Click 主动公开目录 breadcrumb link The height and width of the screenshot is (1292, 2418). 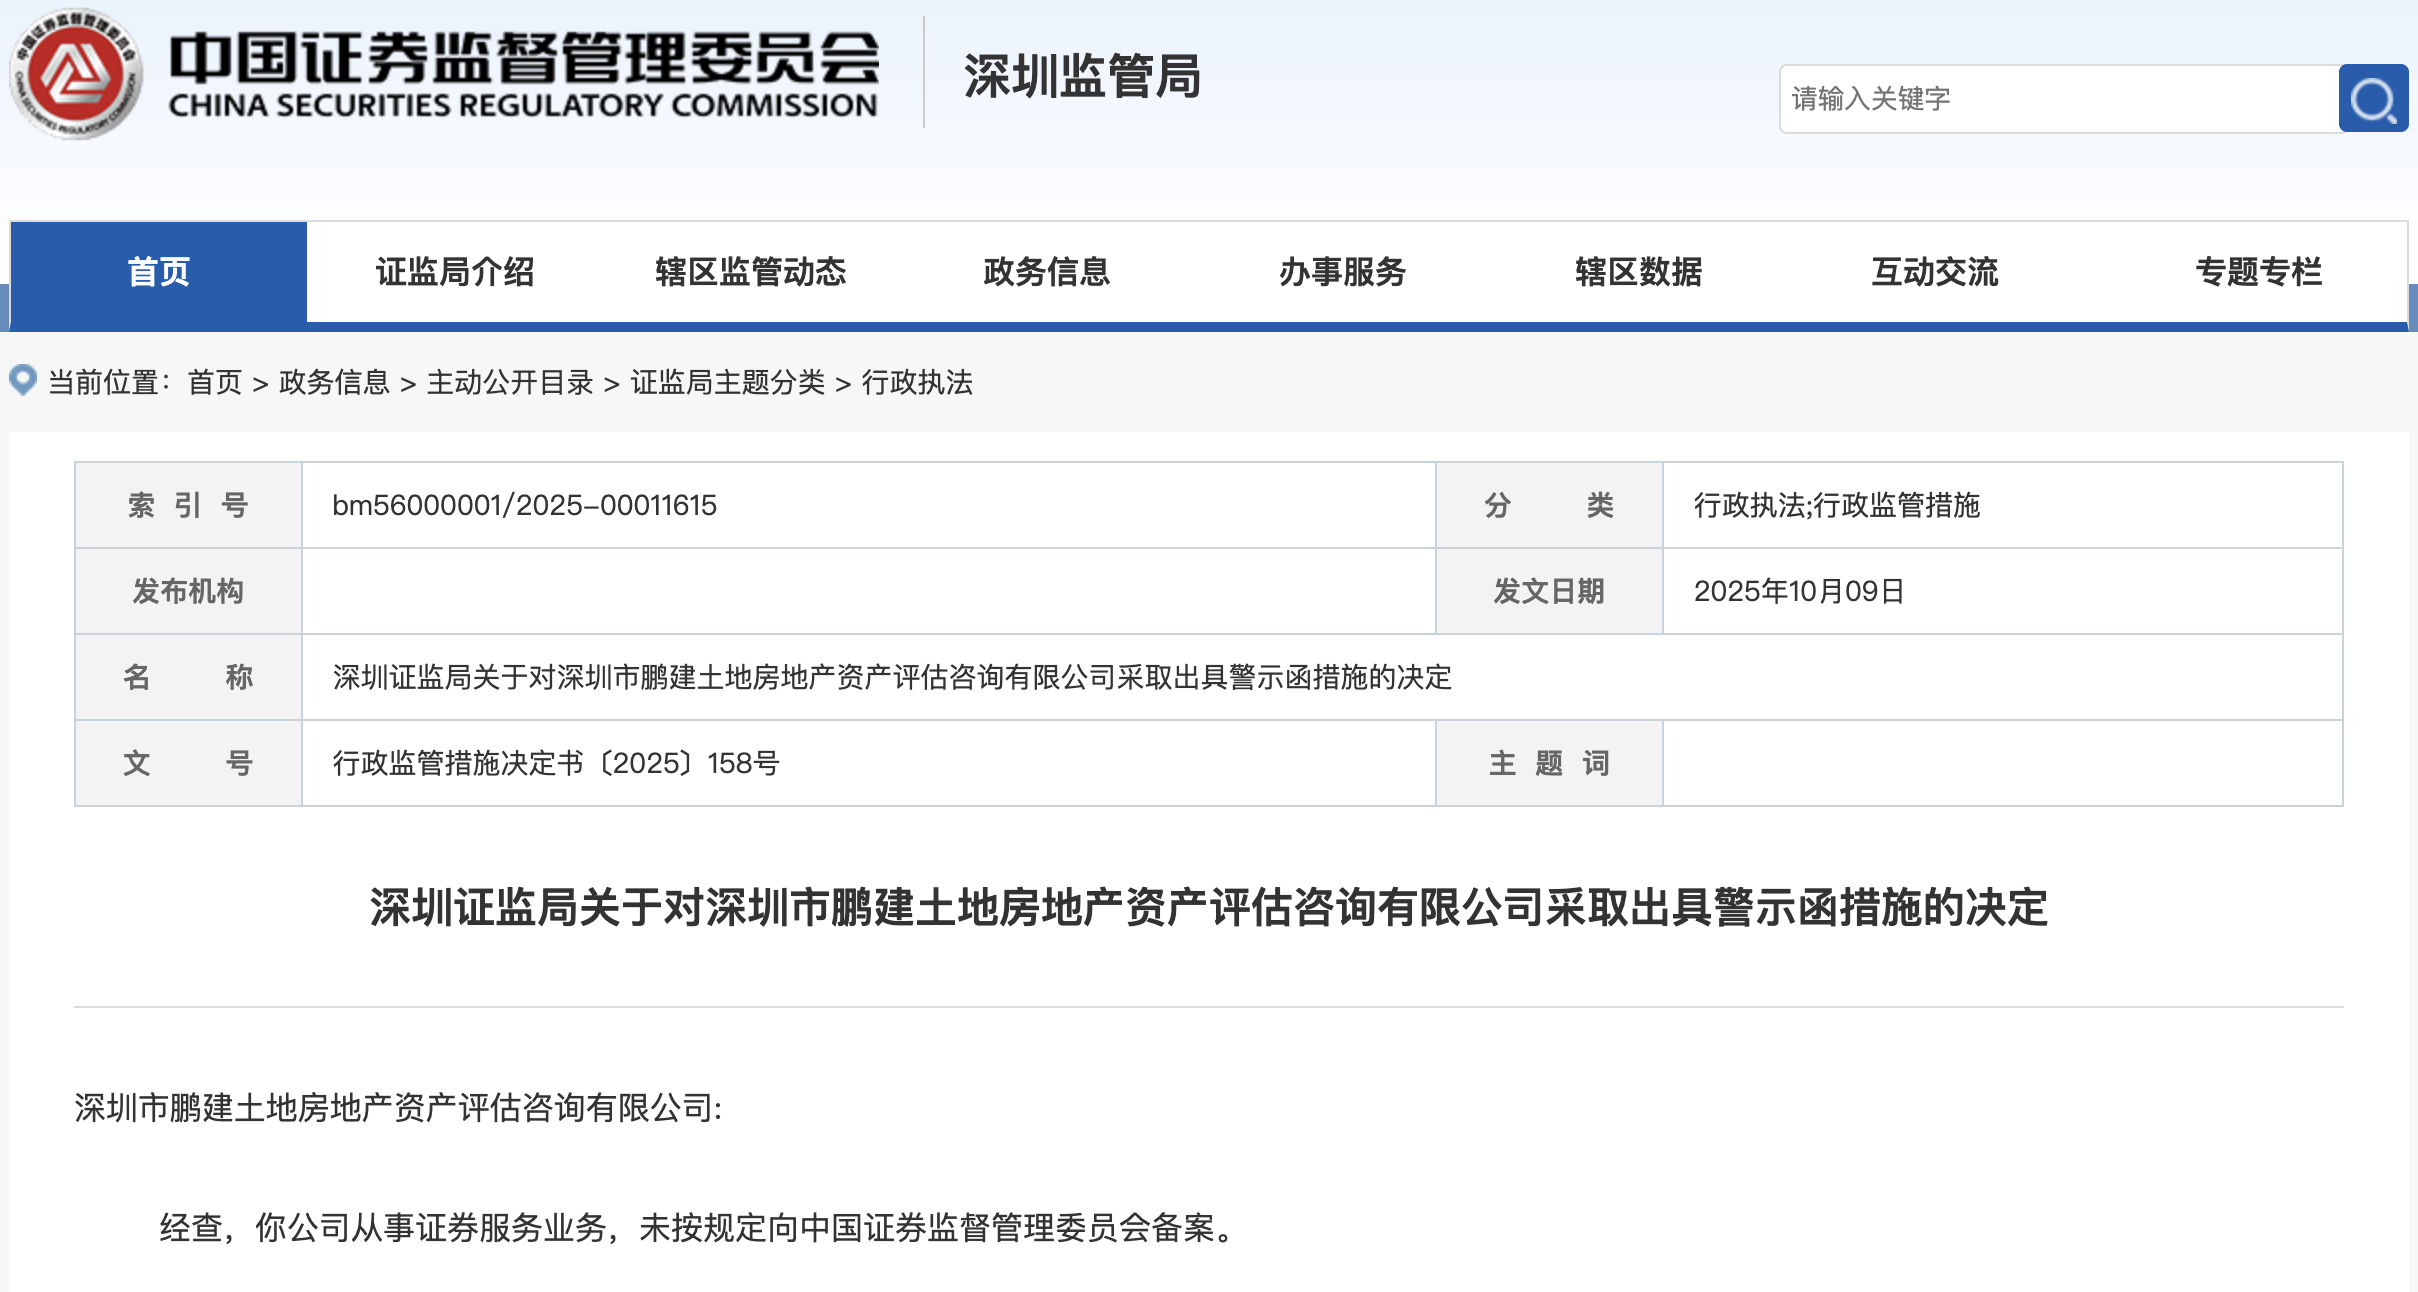(510, 382)
